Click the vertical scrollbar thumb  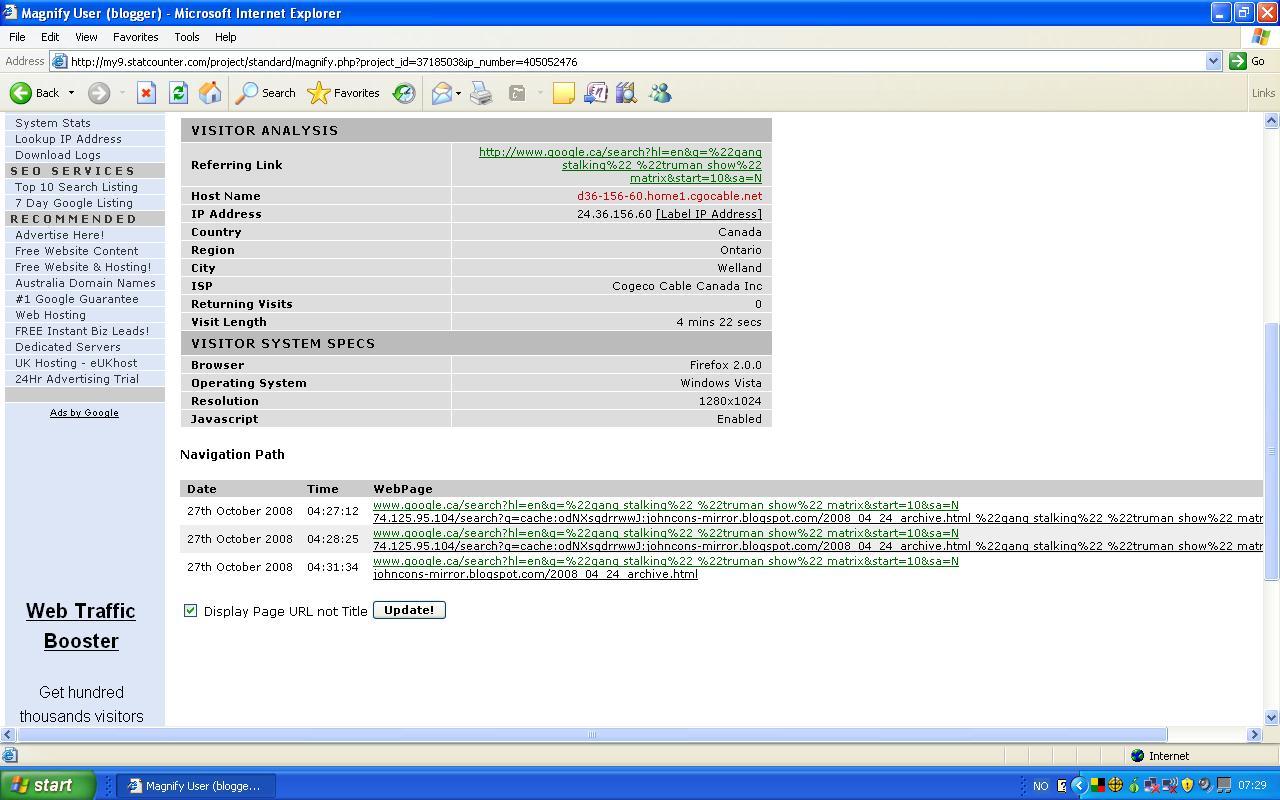point(1272,450)
